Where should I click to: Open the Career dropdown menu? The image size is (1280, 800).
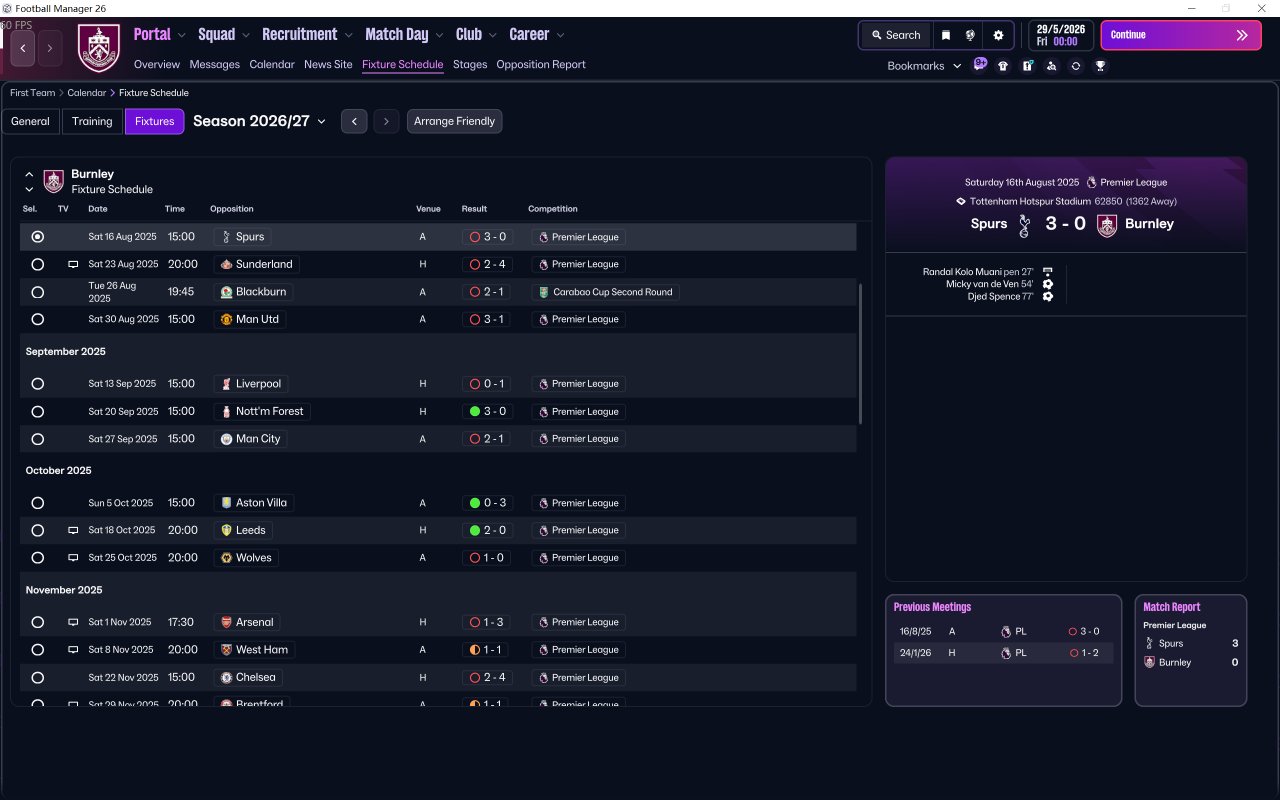[x=537, y=34]
